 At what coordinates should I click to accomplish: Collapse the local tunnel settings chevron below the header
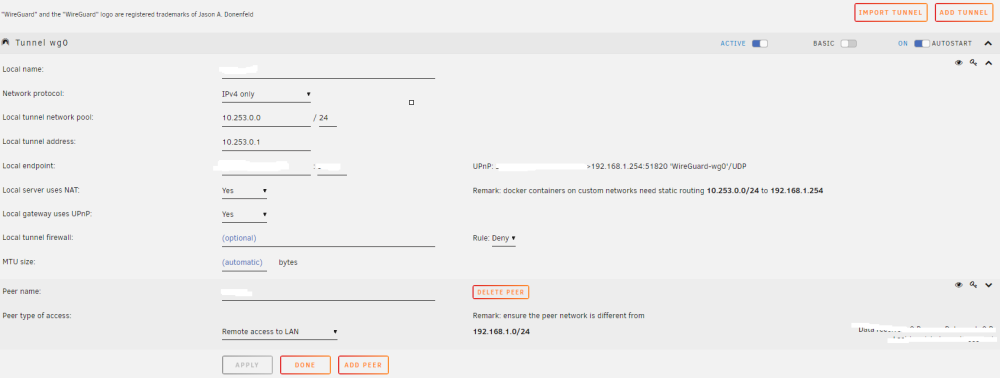989,63
